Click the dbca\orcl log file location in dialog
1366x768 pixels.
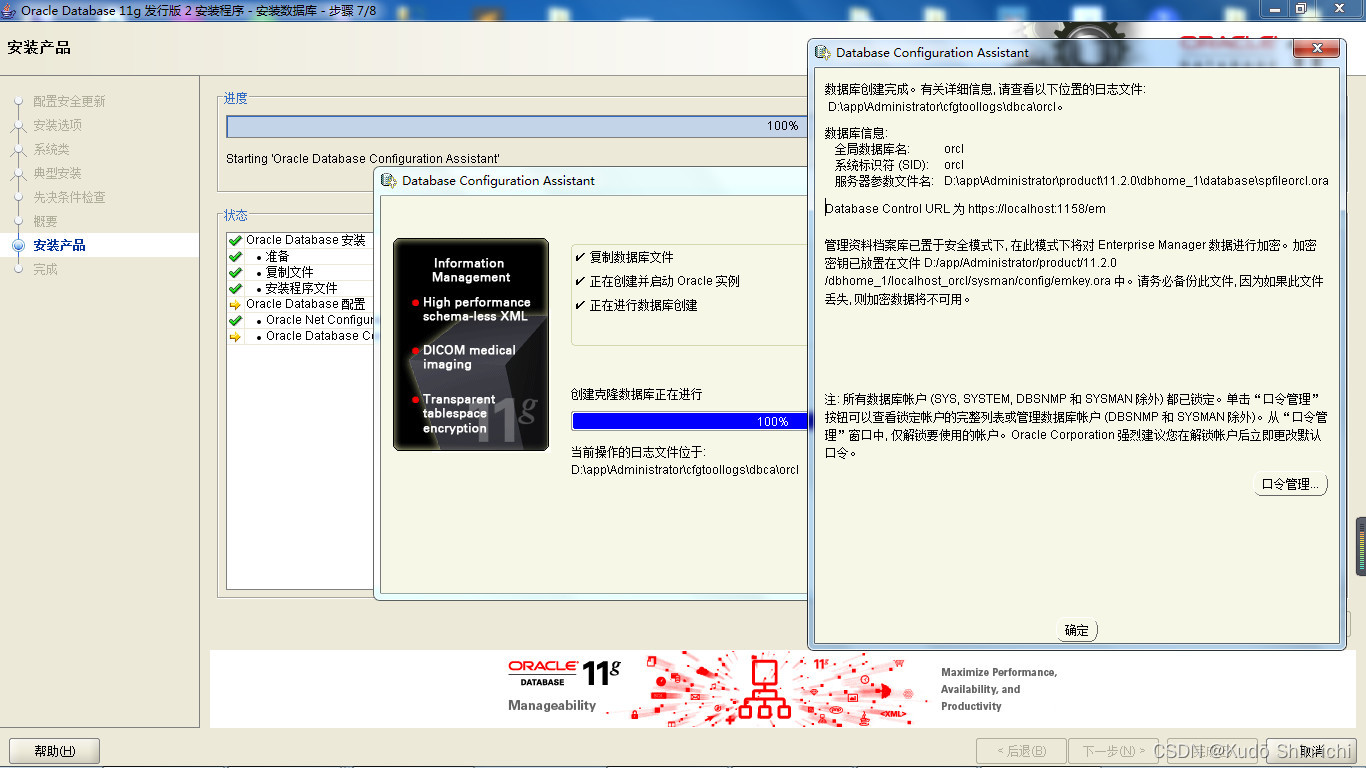tap(946, 106)
